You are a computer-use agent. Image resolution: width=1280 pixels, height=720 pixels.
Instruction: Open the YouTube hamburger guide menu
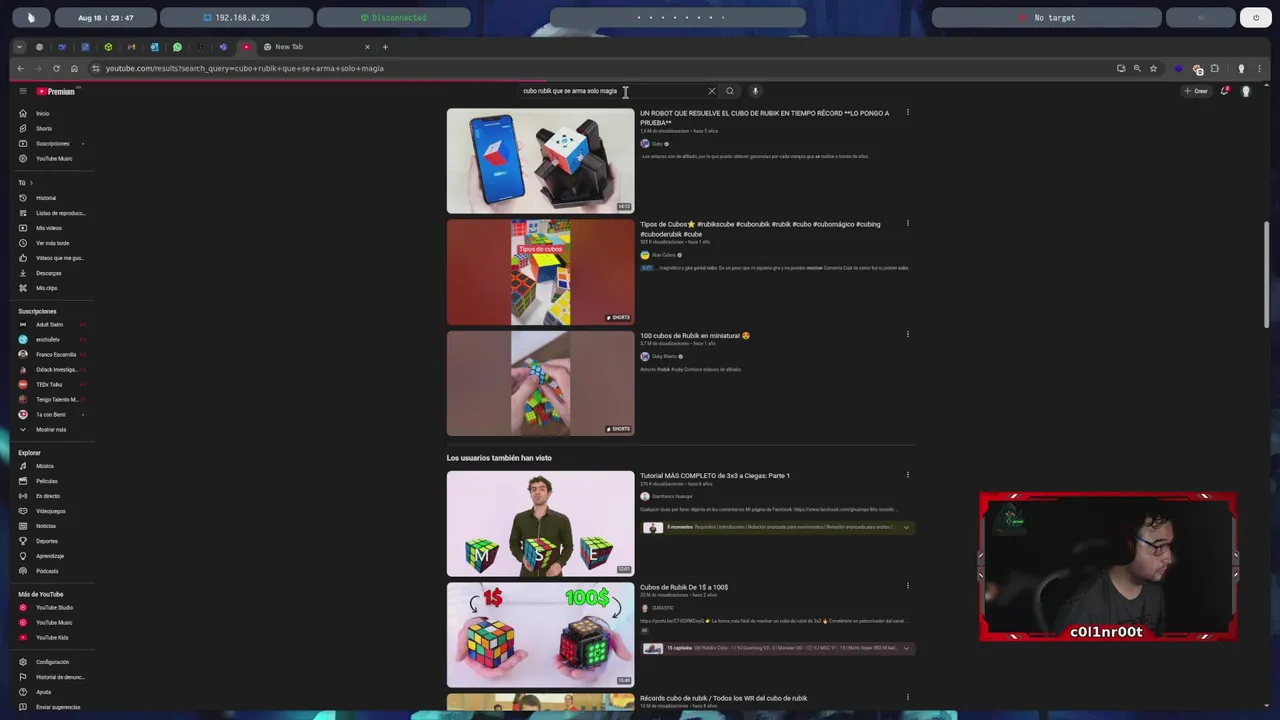[x=22, y=91]
